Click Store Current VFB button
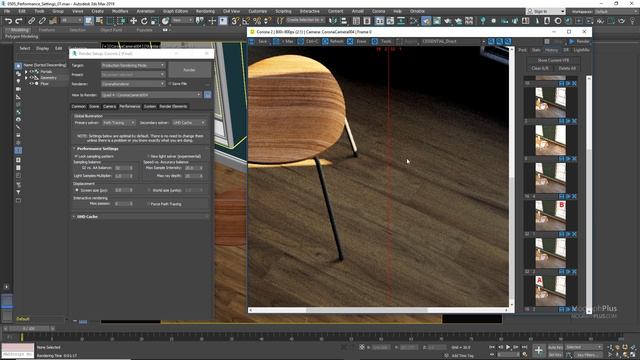 [x=553, y=60]
